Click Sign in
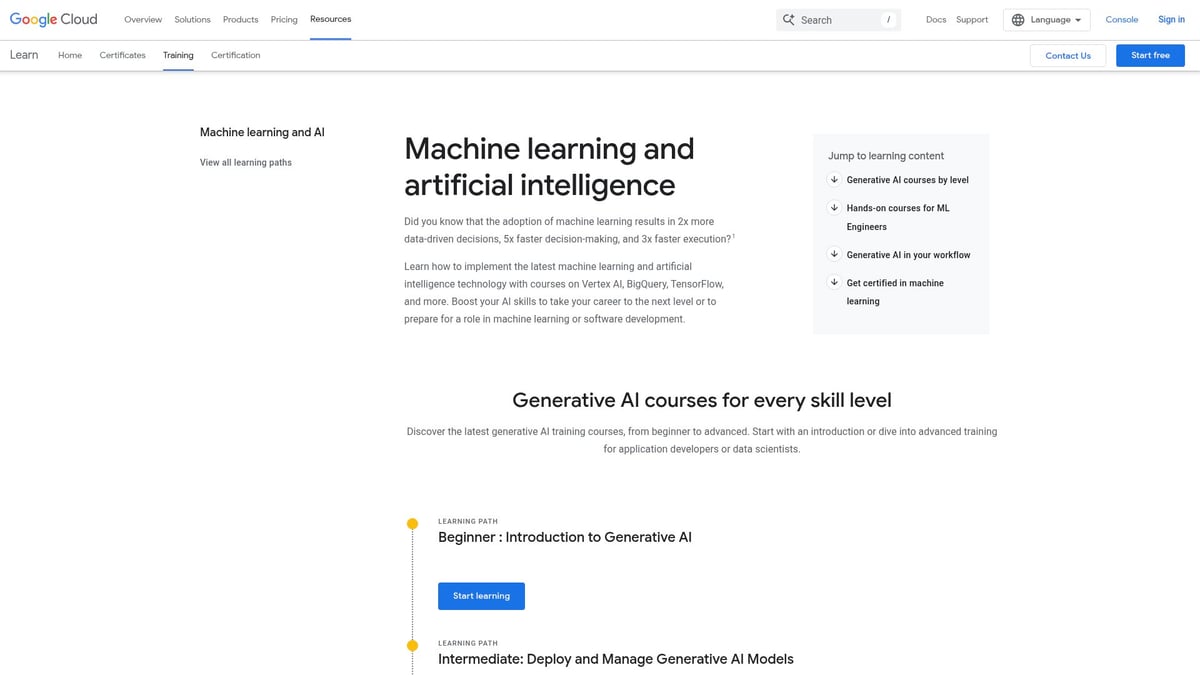Screen dimensions: 1200x675 pyautogui.click(x=1171, y=20)
